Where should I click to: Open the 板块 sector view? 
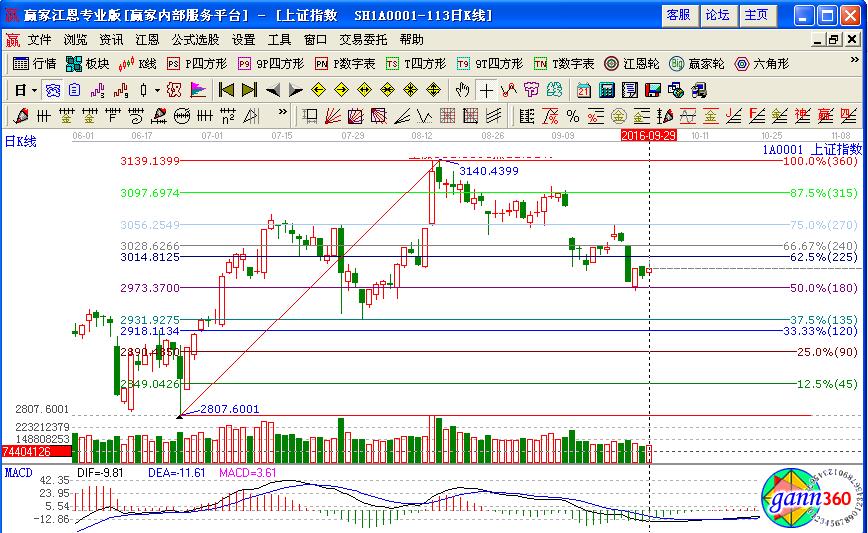(x=87, y=64)
